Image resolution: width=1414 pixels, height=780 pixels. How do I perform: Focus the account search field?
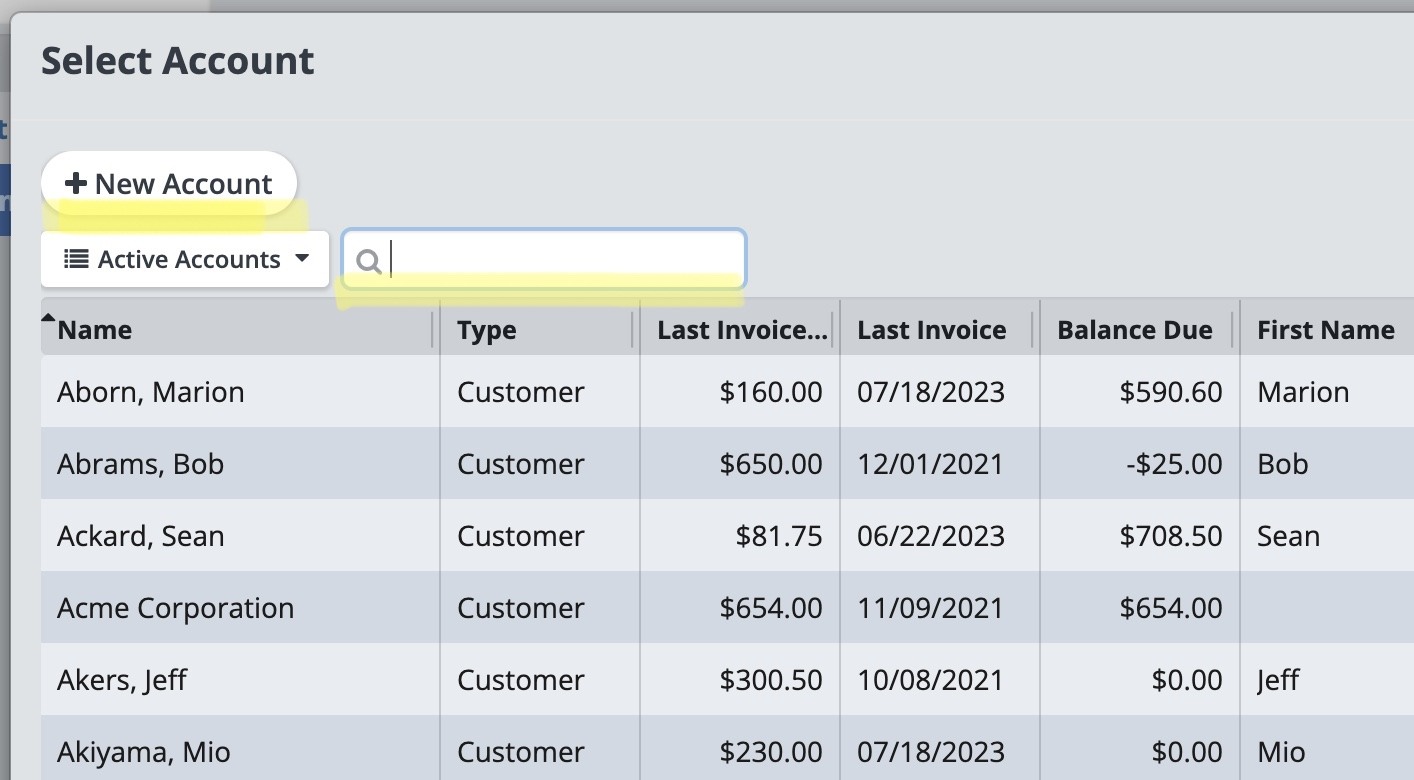click(x=560, y=260)
